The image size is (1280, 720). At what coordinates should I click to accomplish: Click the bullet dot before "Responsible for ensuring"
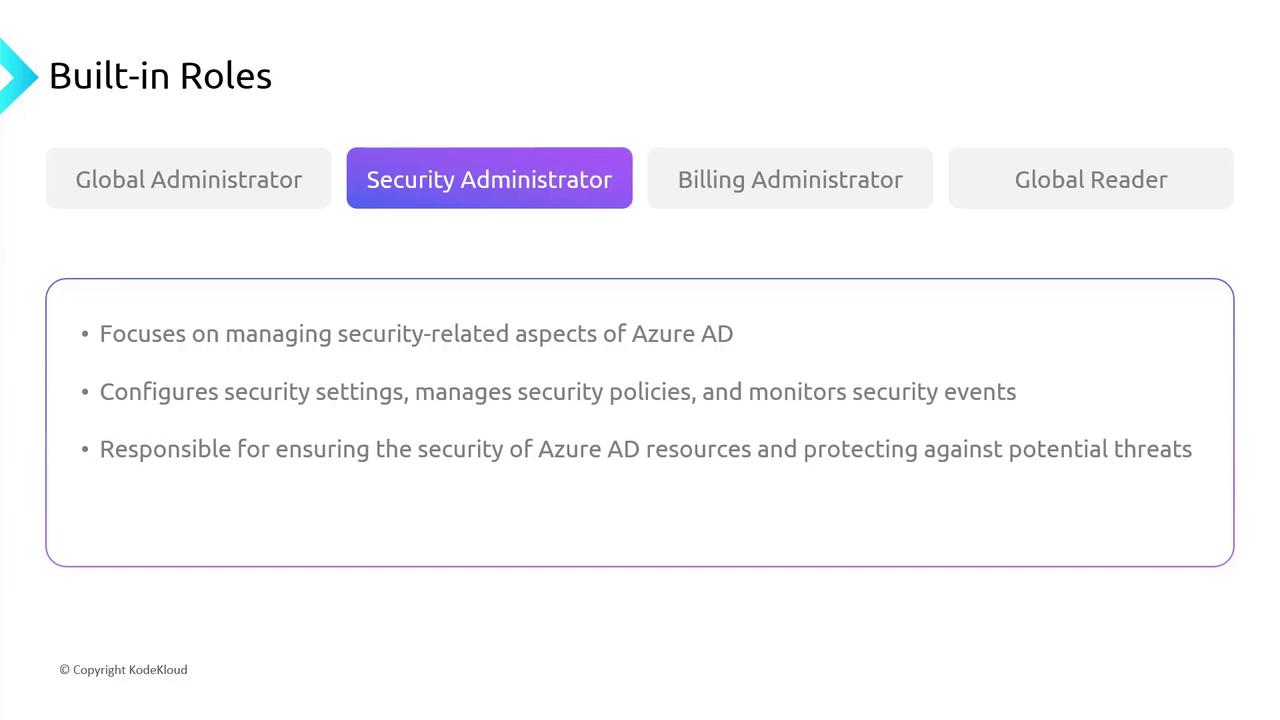point(85,450)
